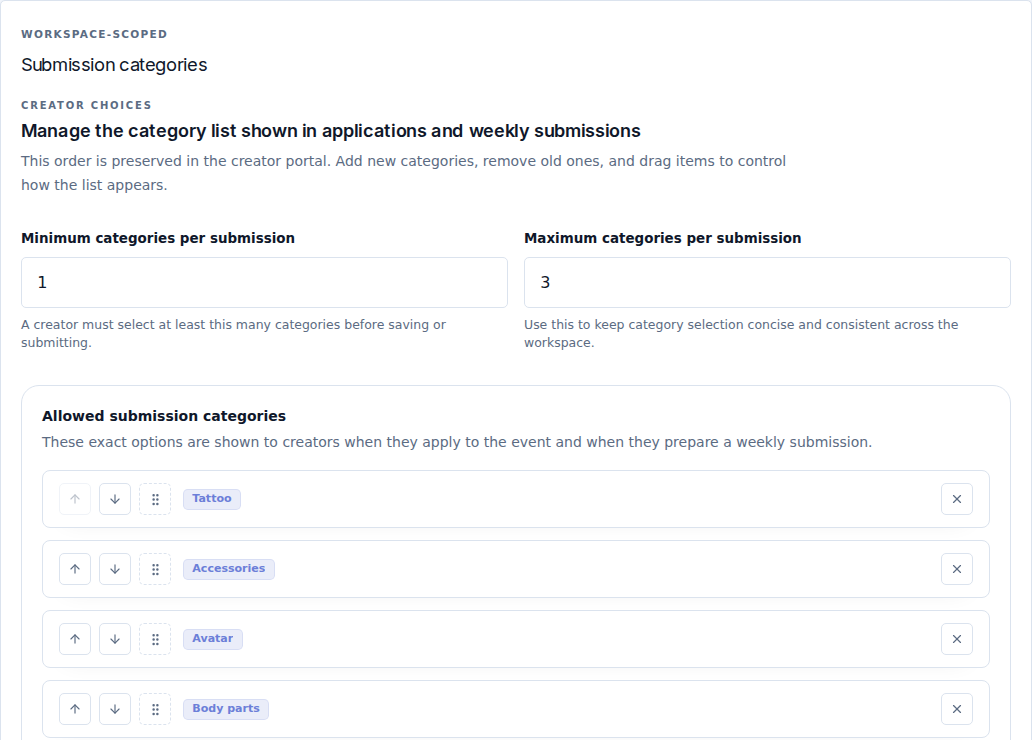Move Tattoo category up
This screenshot has height=740, width=1032.
pyautogui.click(x=75, y=499)
